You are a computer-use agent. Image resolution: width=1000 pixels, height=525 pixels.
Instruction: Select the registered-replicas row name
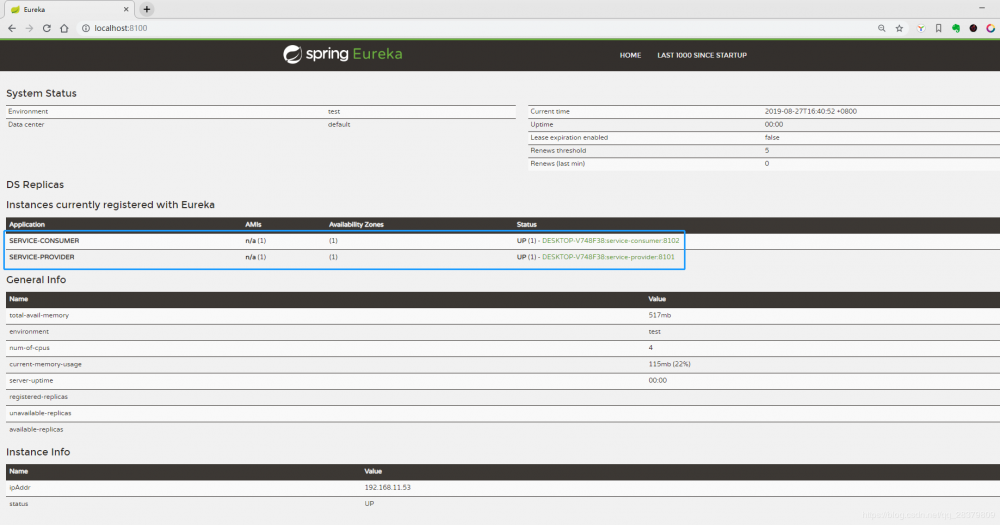[x=38, y=397]
